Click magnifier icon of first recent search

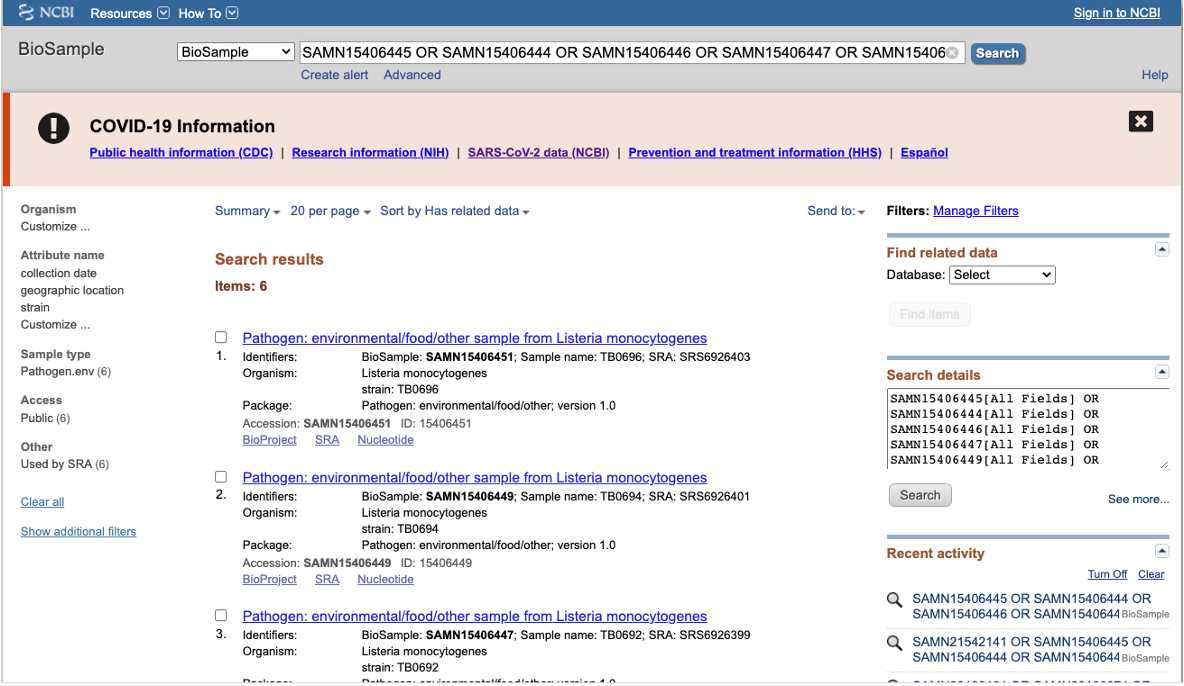(x=895, y=600)
